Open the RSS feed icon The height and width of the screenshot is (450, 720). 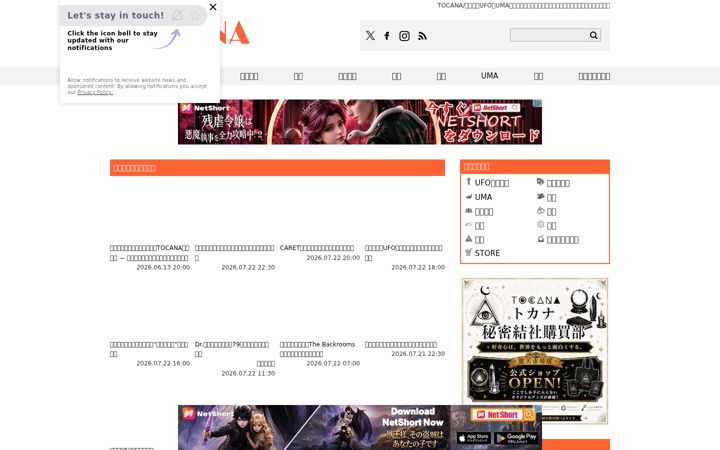point(422,36)
